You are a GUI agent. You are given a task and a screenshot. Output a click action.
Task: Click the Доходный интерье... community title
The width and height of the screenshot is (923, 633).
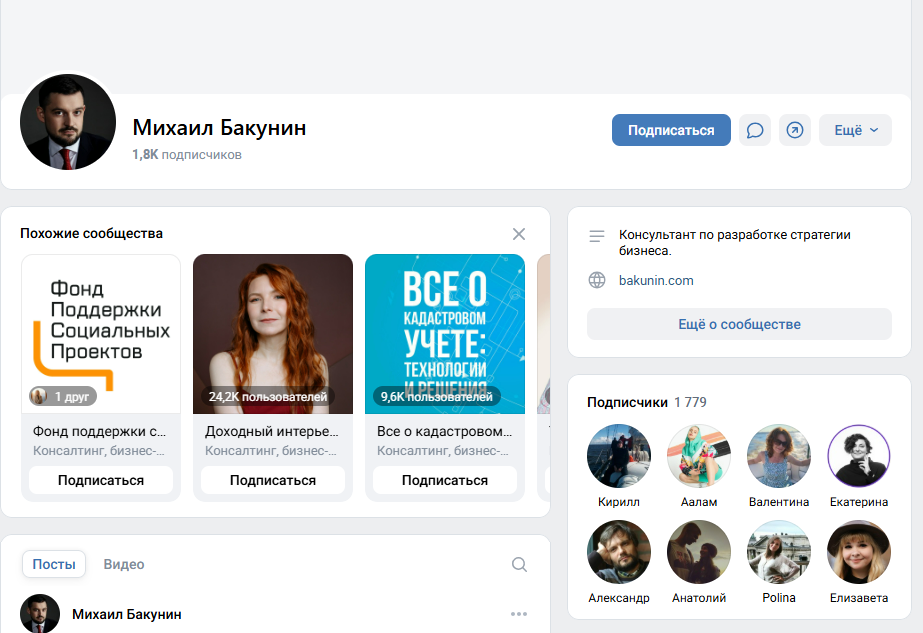point(271,431)
